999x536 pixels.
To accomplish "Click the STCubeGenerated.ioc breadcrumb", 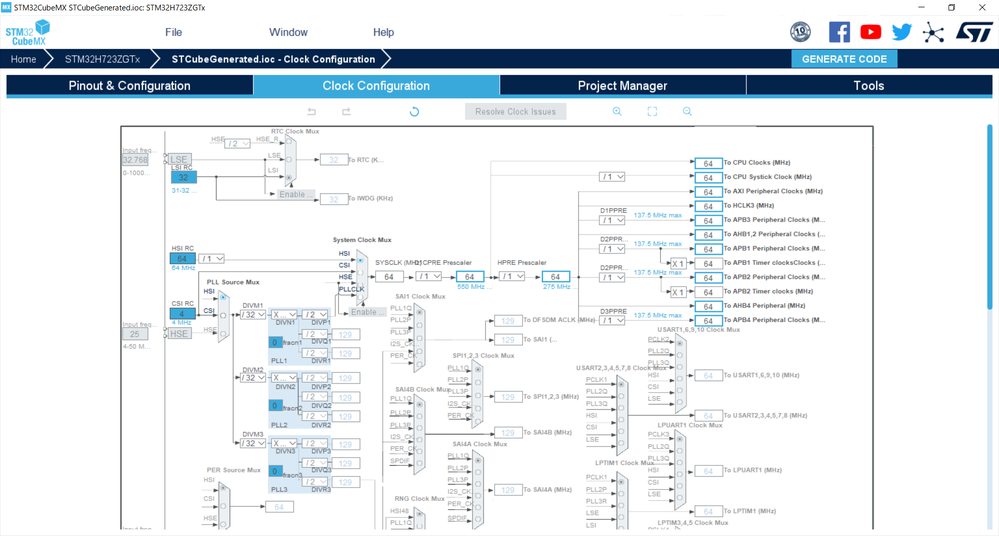I will [273, 59].
